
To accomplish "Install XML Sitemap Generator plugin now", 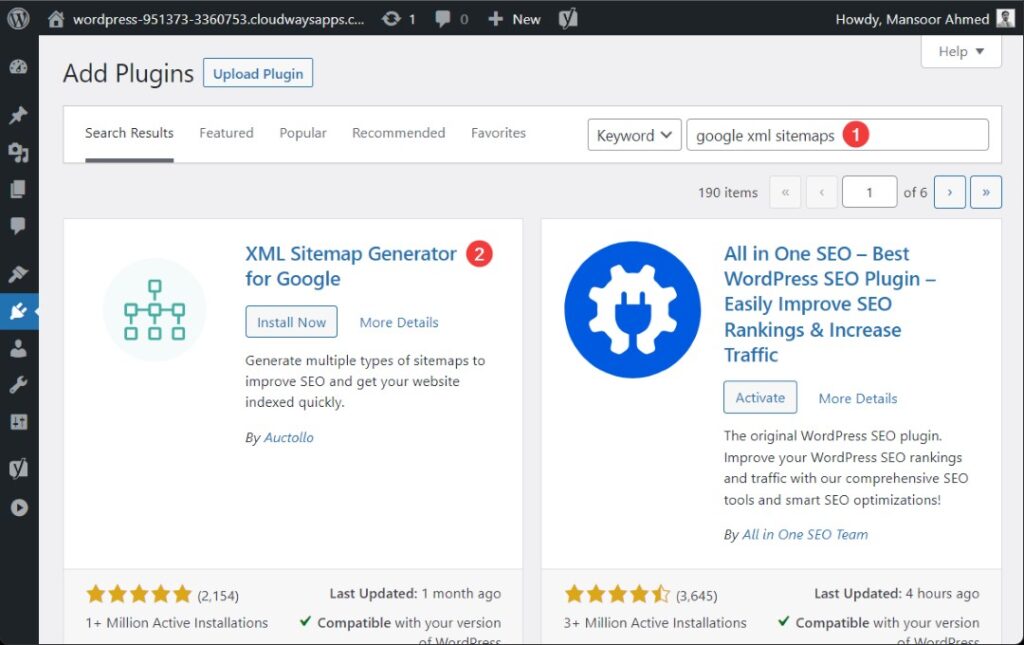I will tap(291, 322).
